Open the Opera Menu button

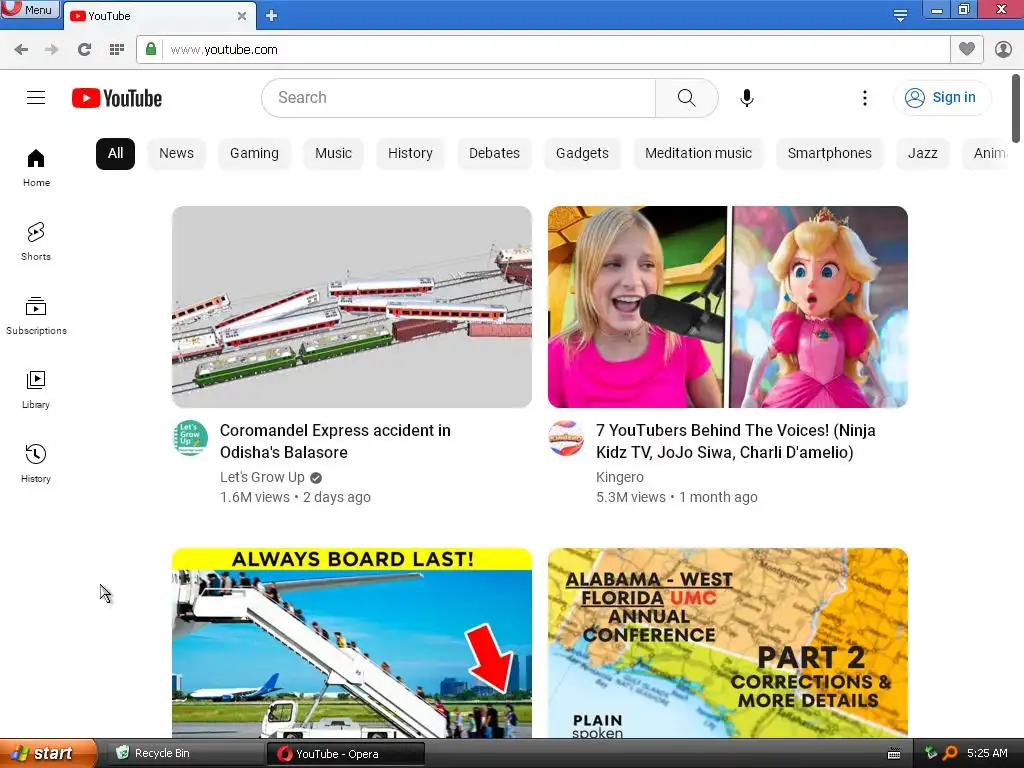pos(30,9)
